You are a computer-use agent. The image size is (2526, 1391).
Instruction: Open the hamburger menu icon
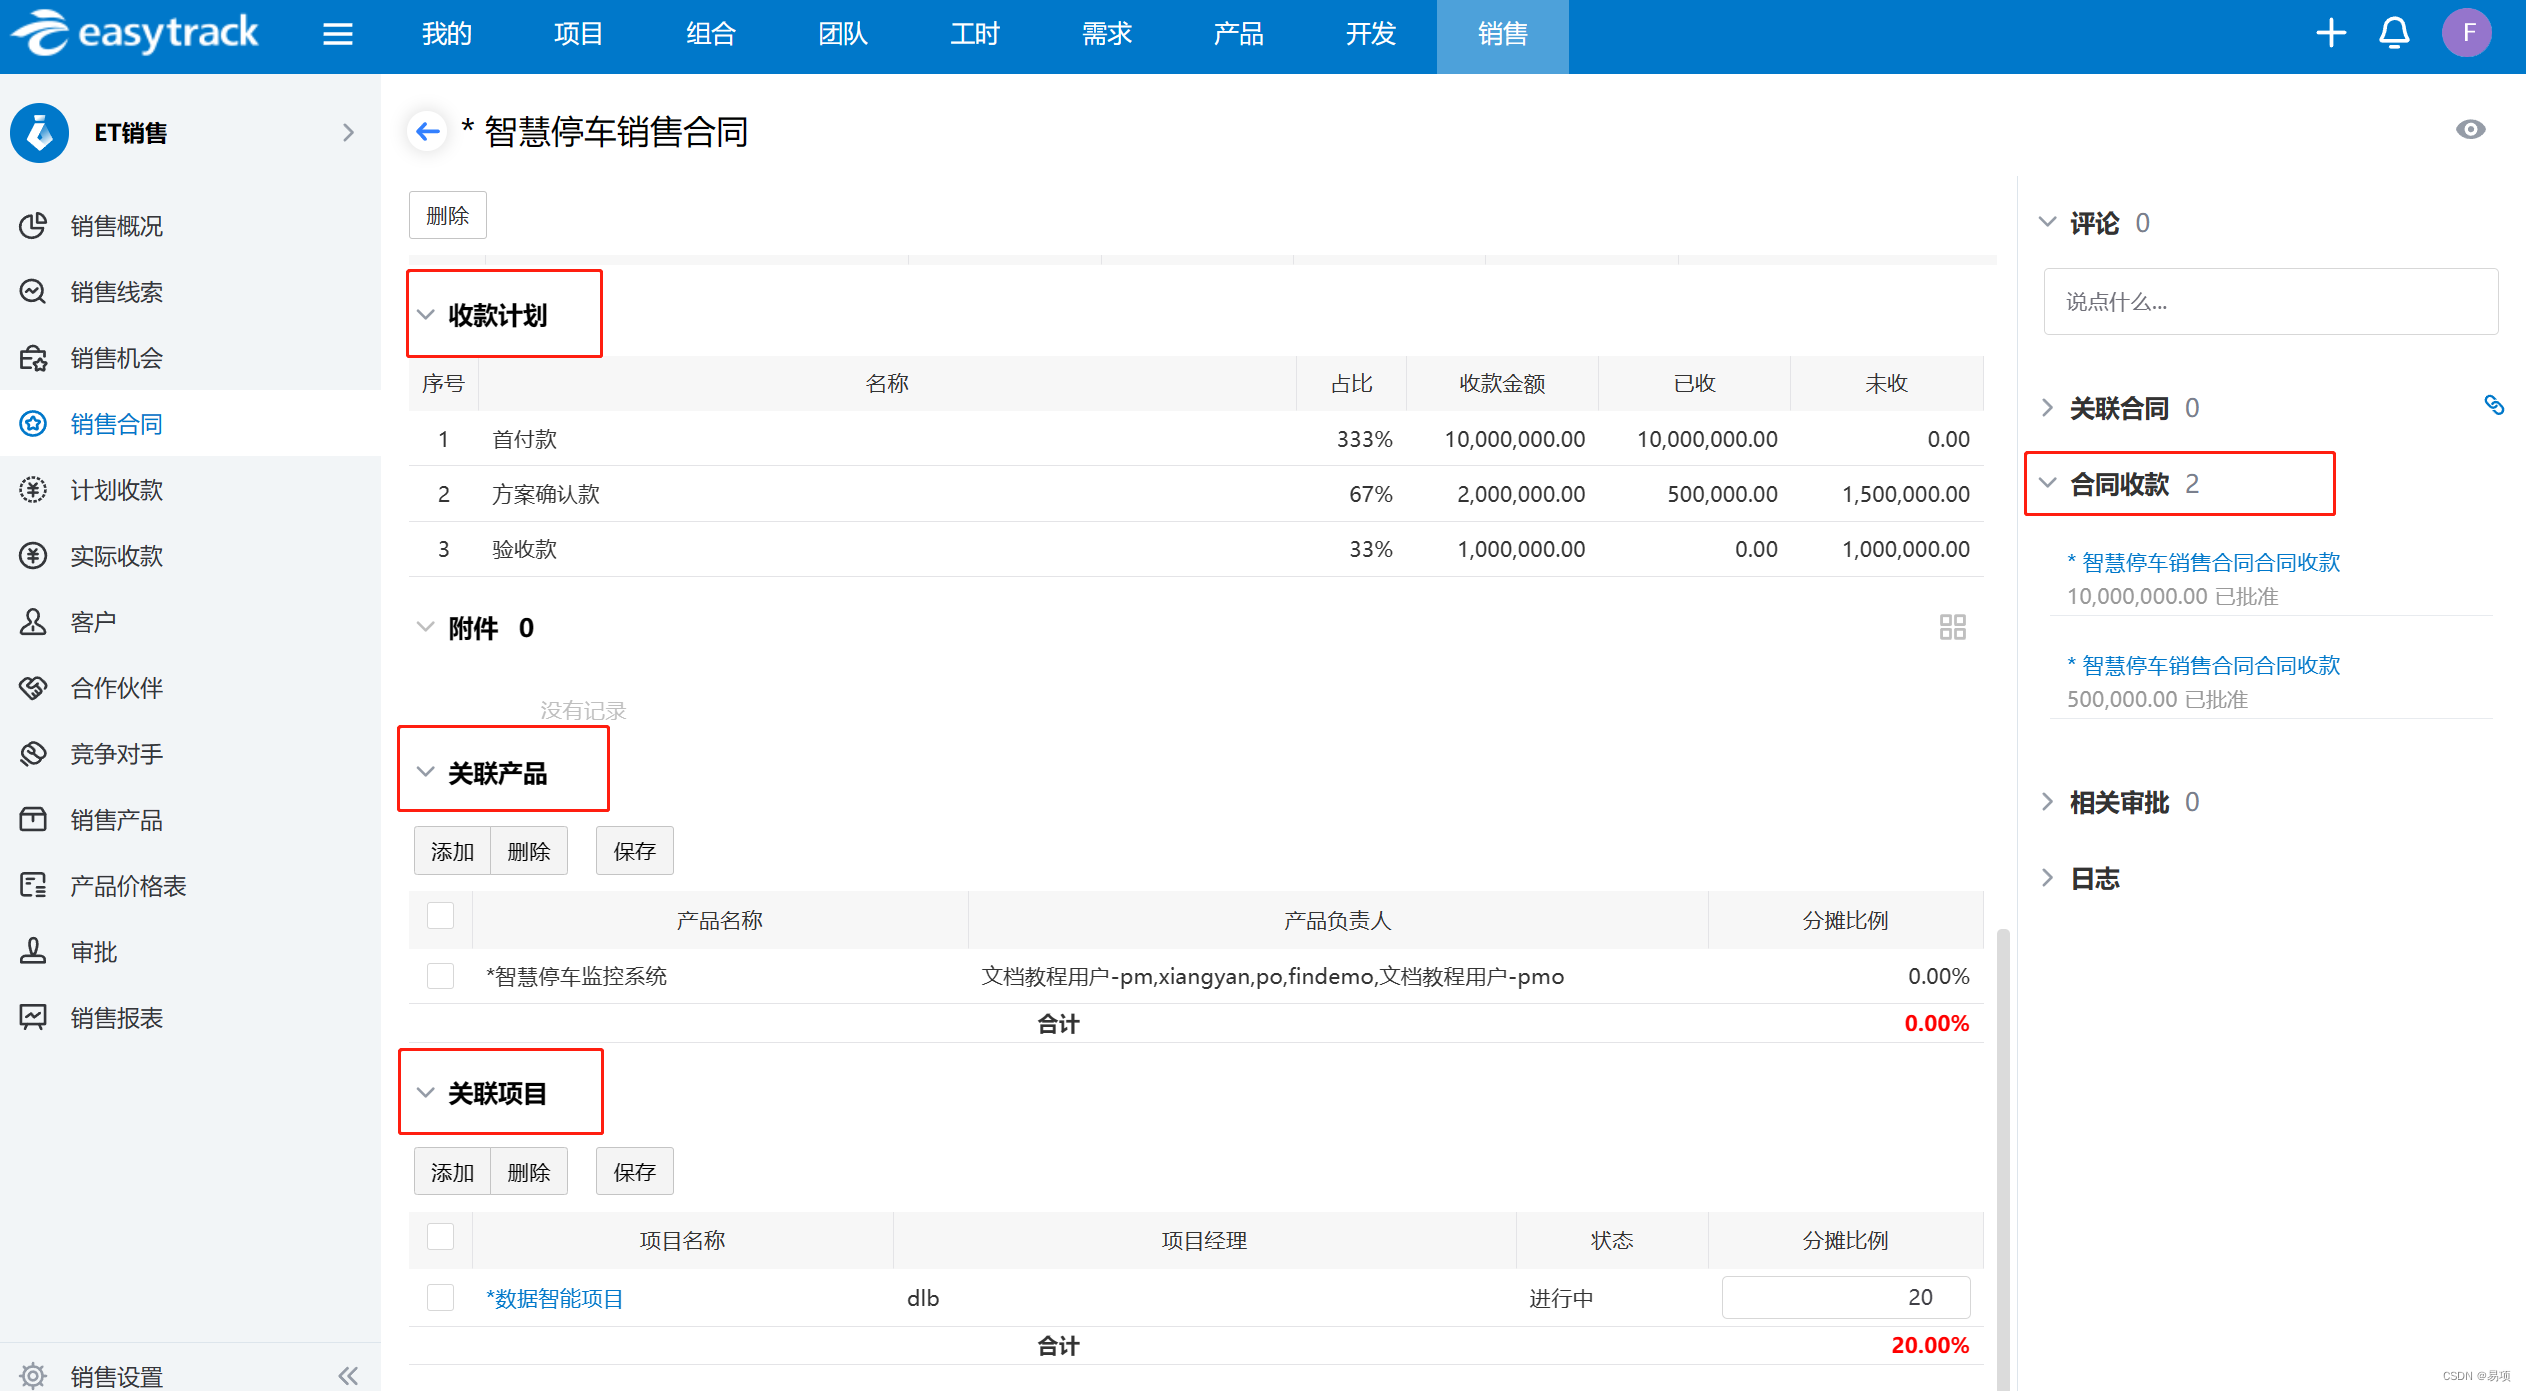338,34
